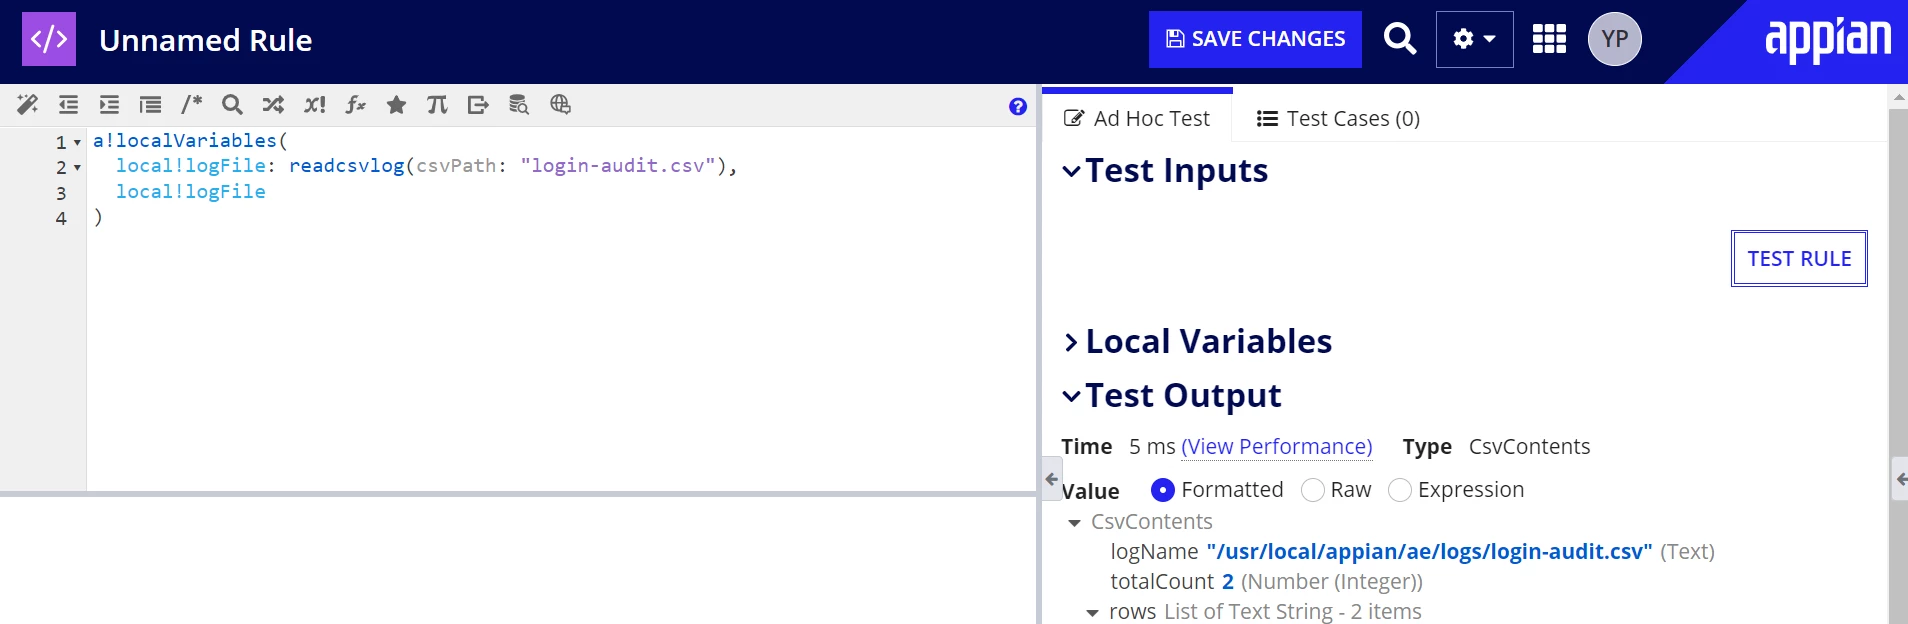This screenshot has width=1908, height=624.
Task: Click the pi constant icon
Action: coord(437,105)
